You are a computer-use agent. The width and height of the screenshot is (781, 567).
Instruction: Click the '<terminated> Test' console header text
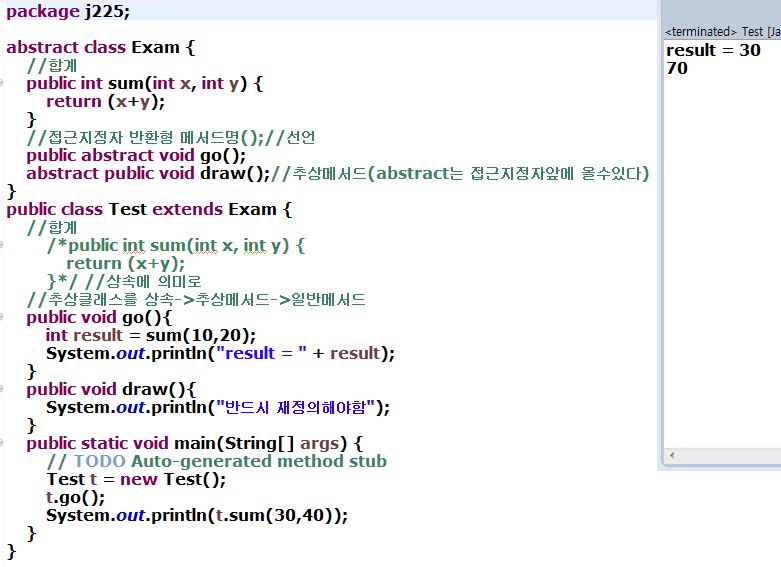coord(723,31)
